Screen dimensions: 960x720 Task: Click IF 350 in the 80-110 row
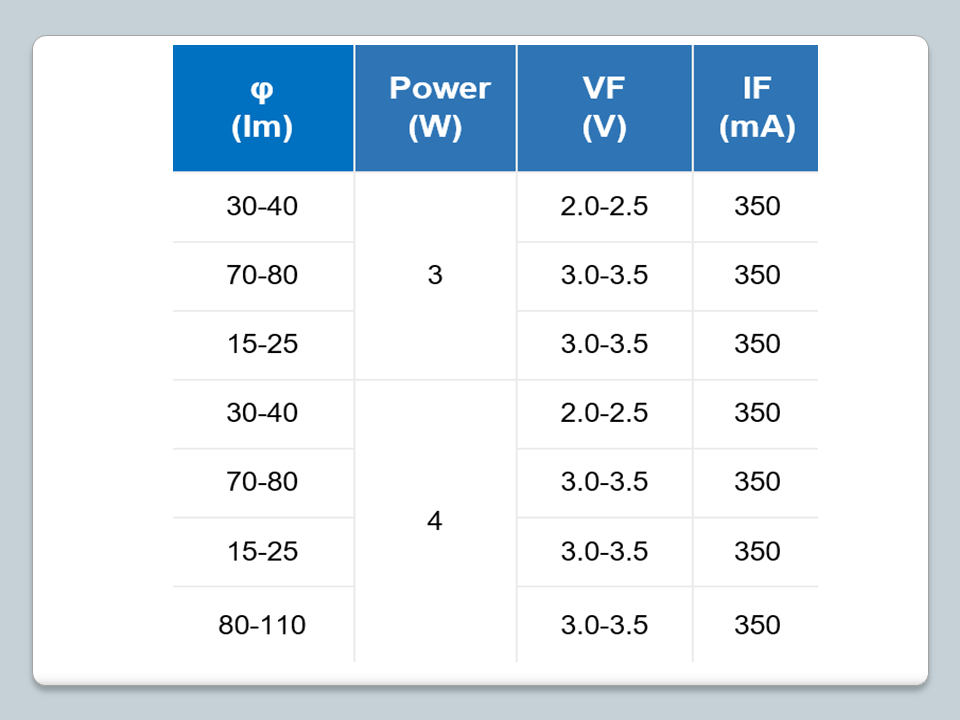pyautogui.click(x=756, y=625)
